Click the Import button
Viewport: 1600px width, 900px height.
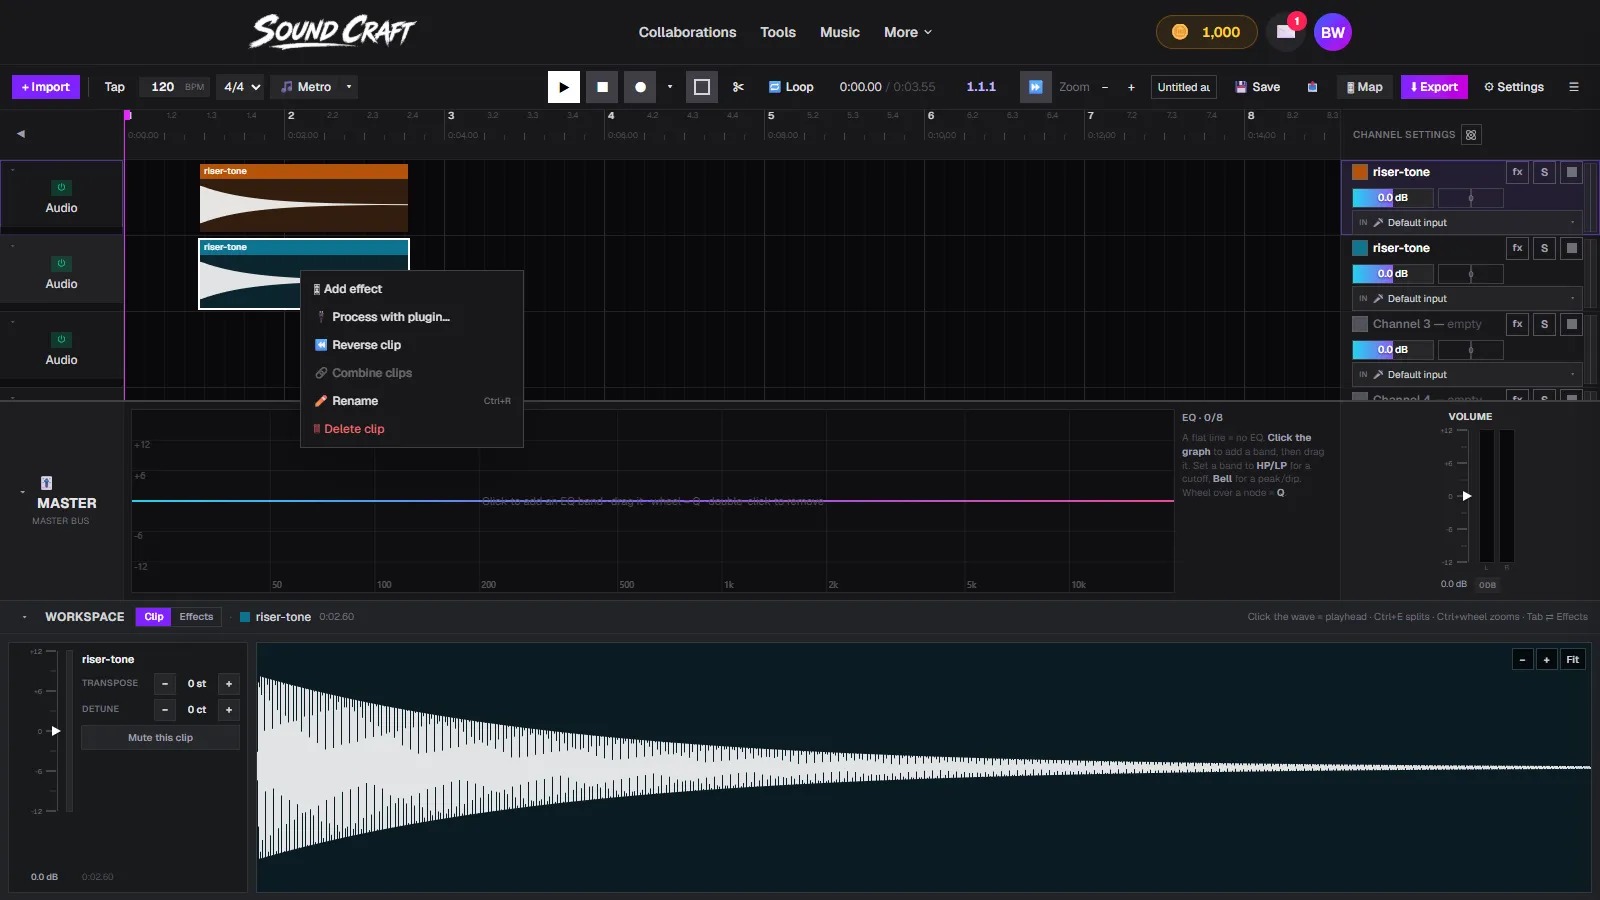click(x=46, y=87)
